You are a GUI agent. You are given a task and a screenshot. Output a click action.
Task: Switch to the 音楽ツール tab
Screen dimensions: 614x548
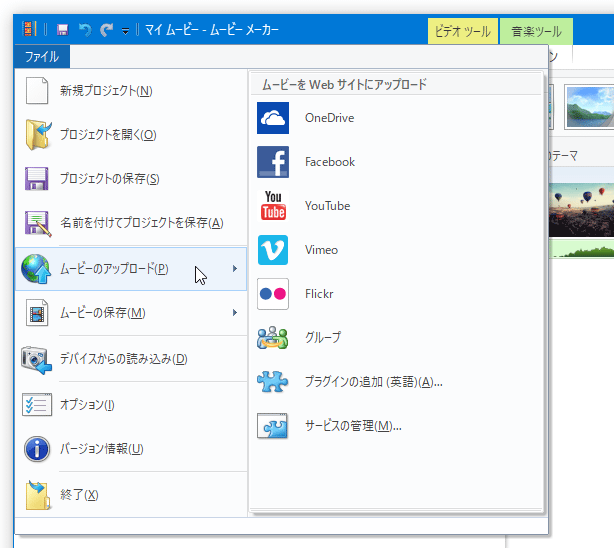536,31
